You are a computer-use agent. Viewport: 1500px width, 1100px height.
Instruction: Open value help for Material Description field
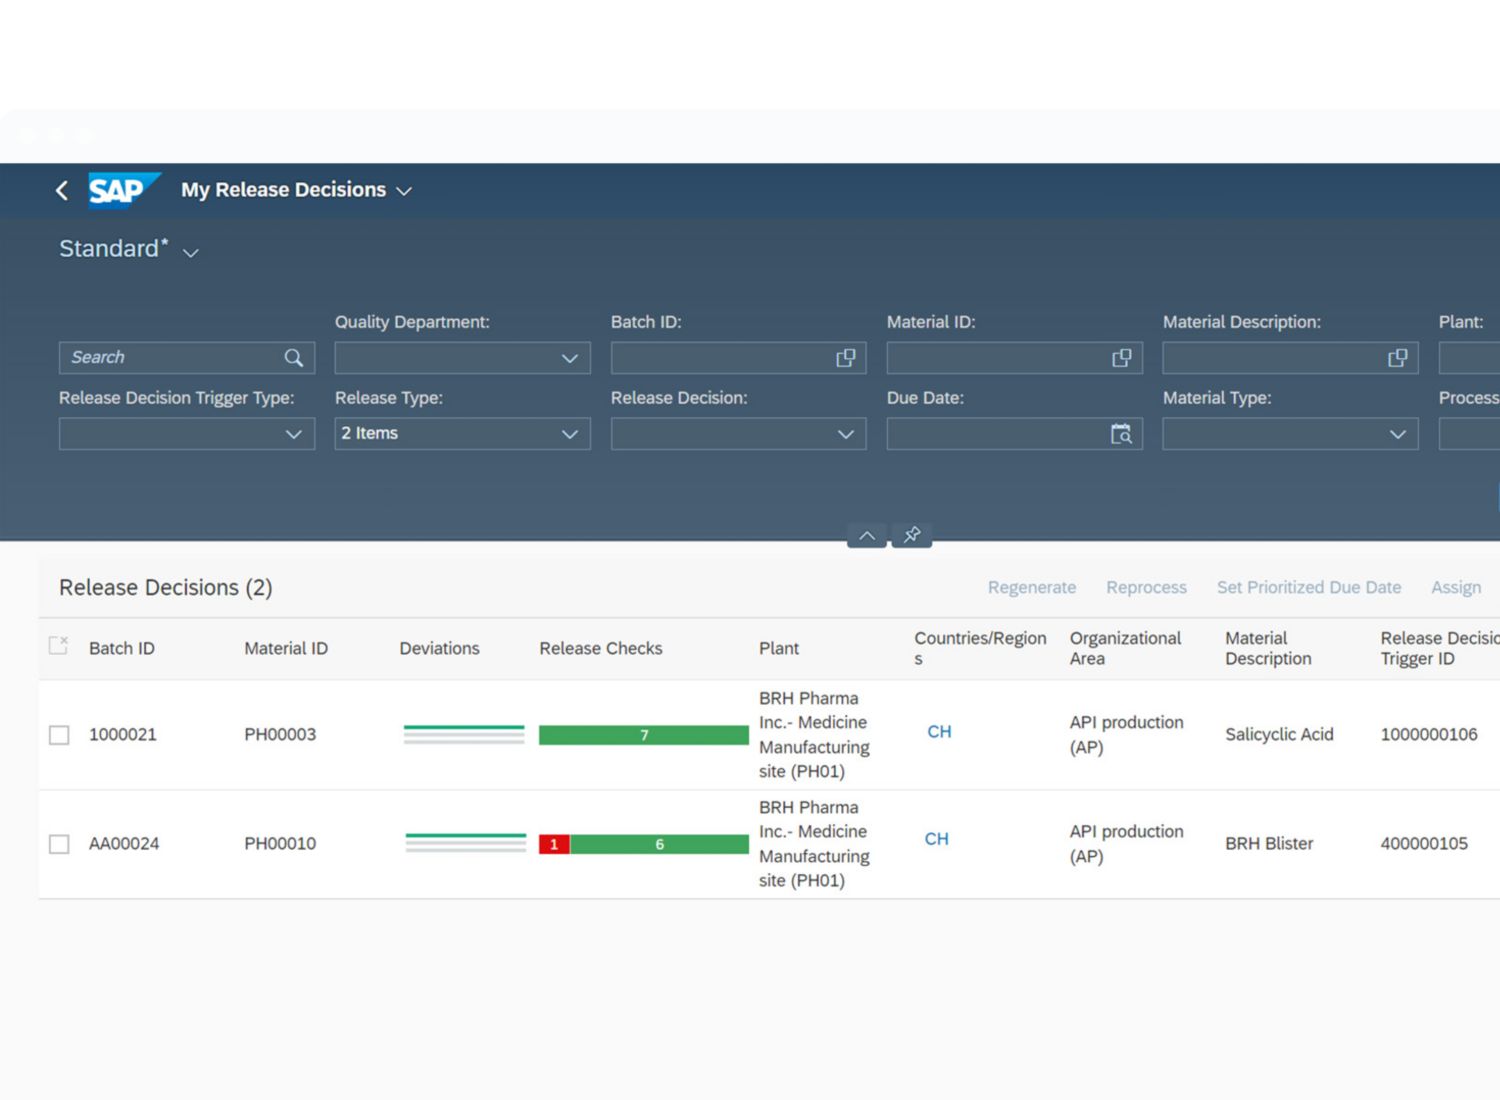[1397, 358]
